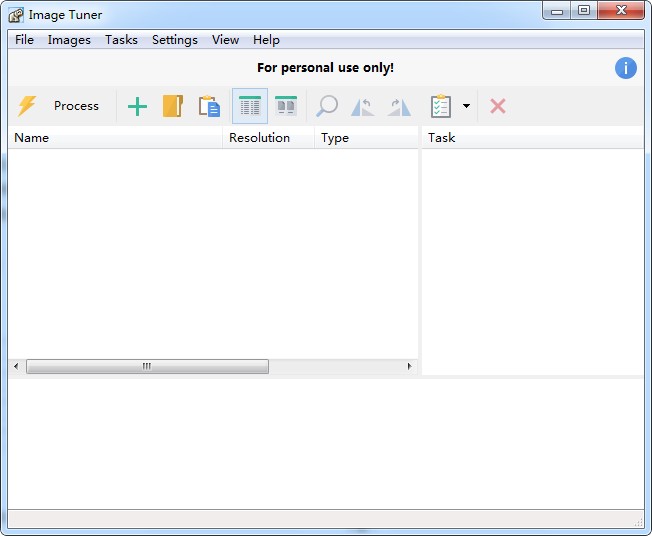Open the blue info icon

pos(626,68)
